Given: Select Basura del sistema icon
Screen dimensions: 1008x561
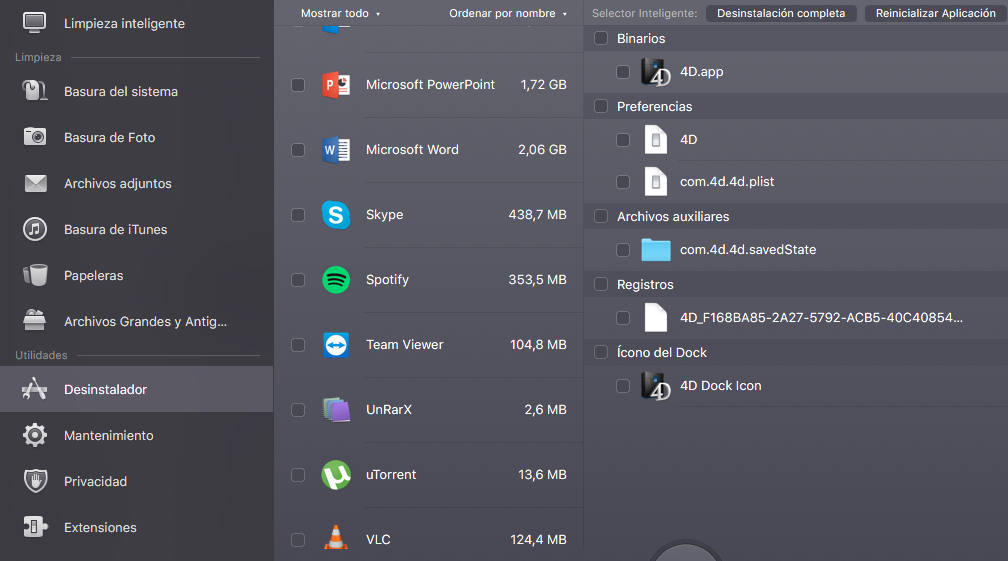Looking at the screenshot, I should click(x=35, y=91).
